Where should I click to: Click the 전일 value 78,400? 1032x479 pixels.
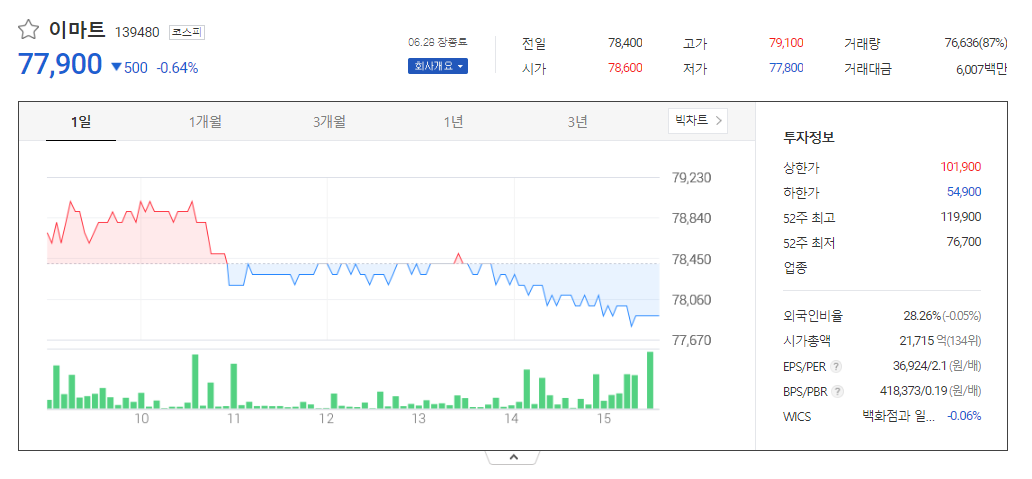coord(625,43)
